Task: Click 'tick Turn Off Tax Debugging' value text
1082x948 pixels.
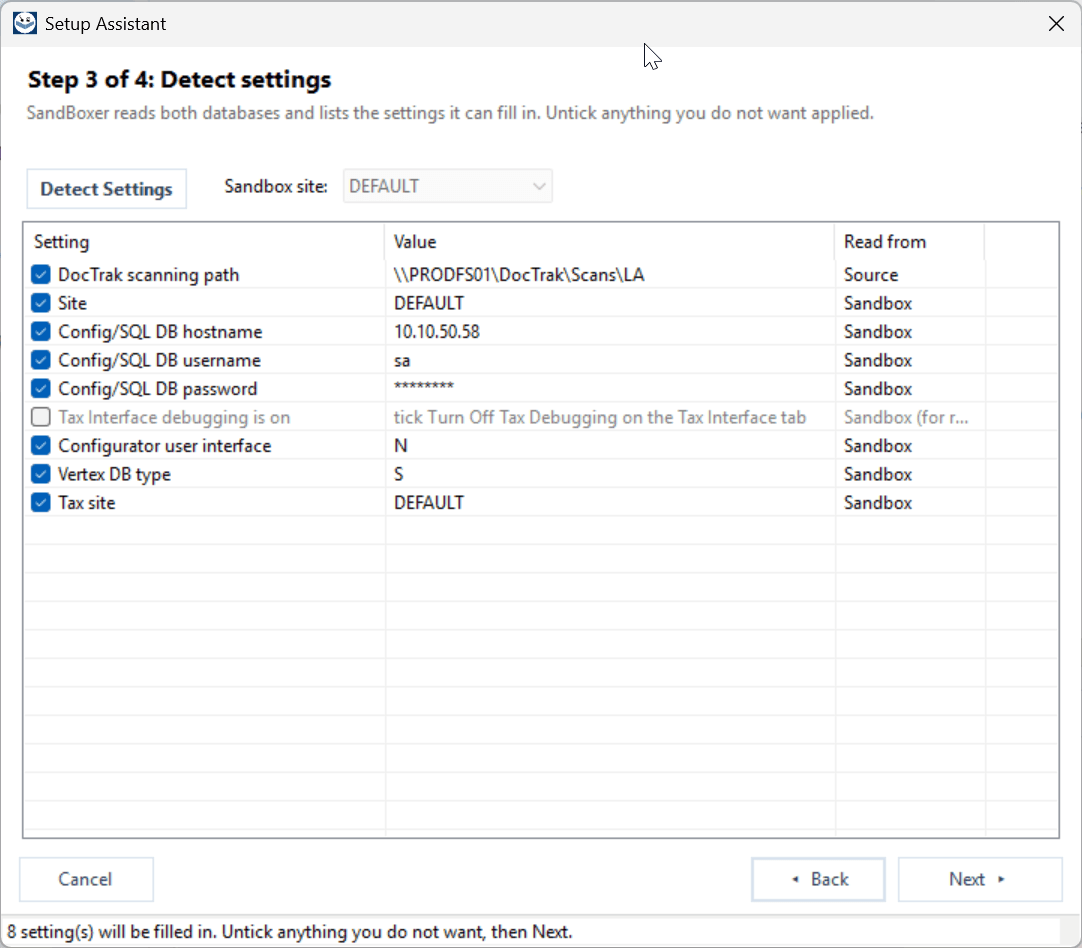Action: coord(600,417)
